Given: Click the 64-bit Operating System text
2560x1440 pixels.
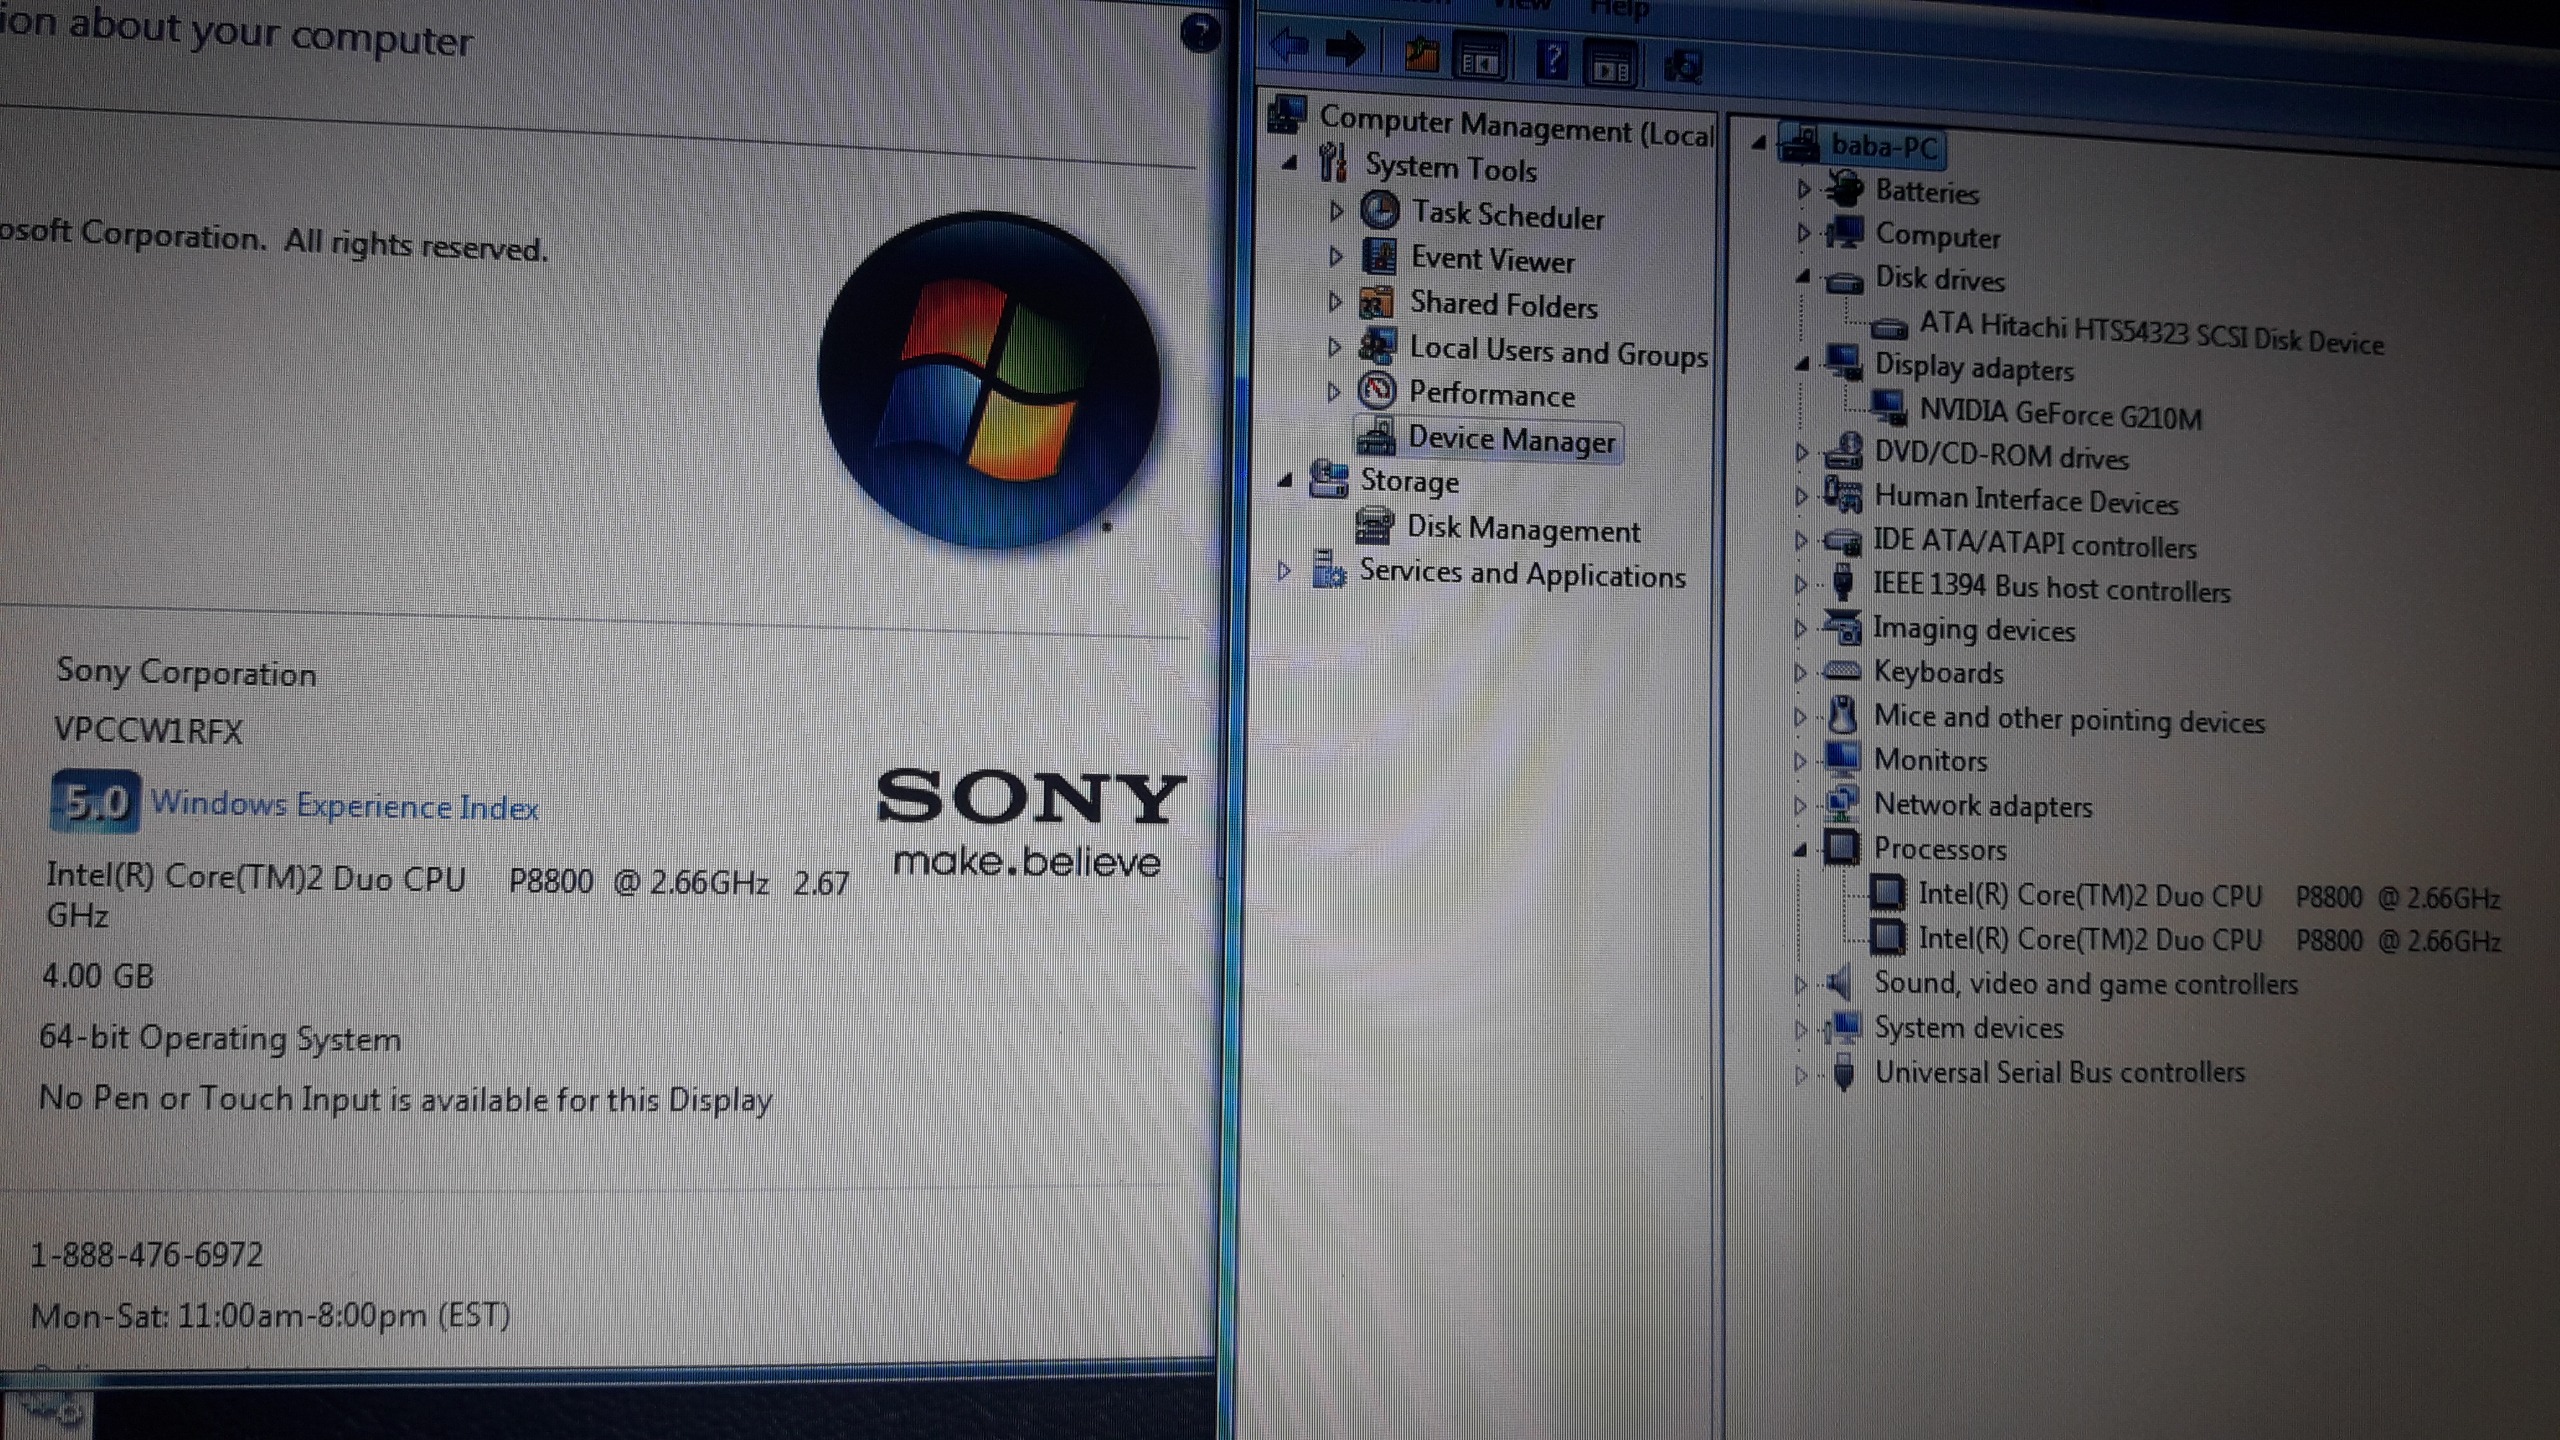Looking at the screenshot, I should [220, 1037].
